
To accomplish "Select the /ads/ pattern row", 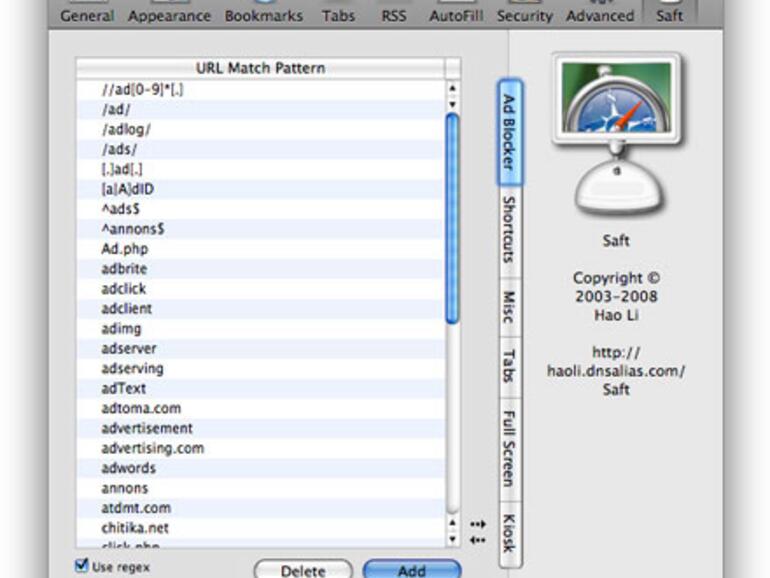I will 261,149.
